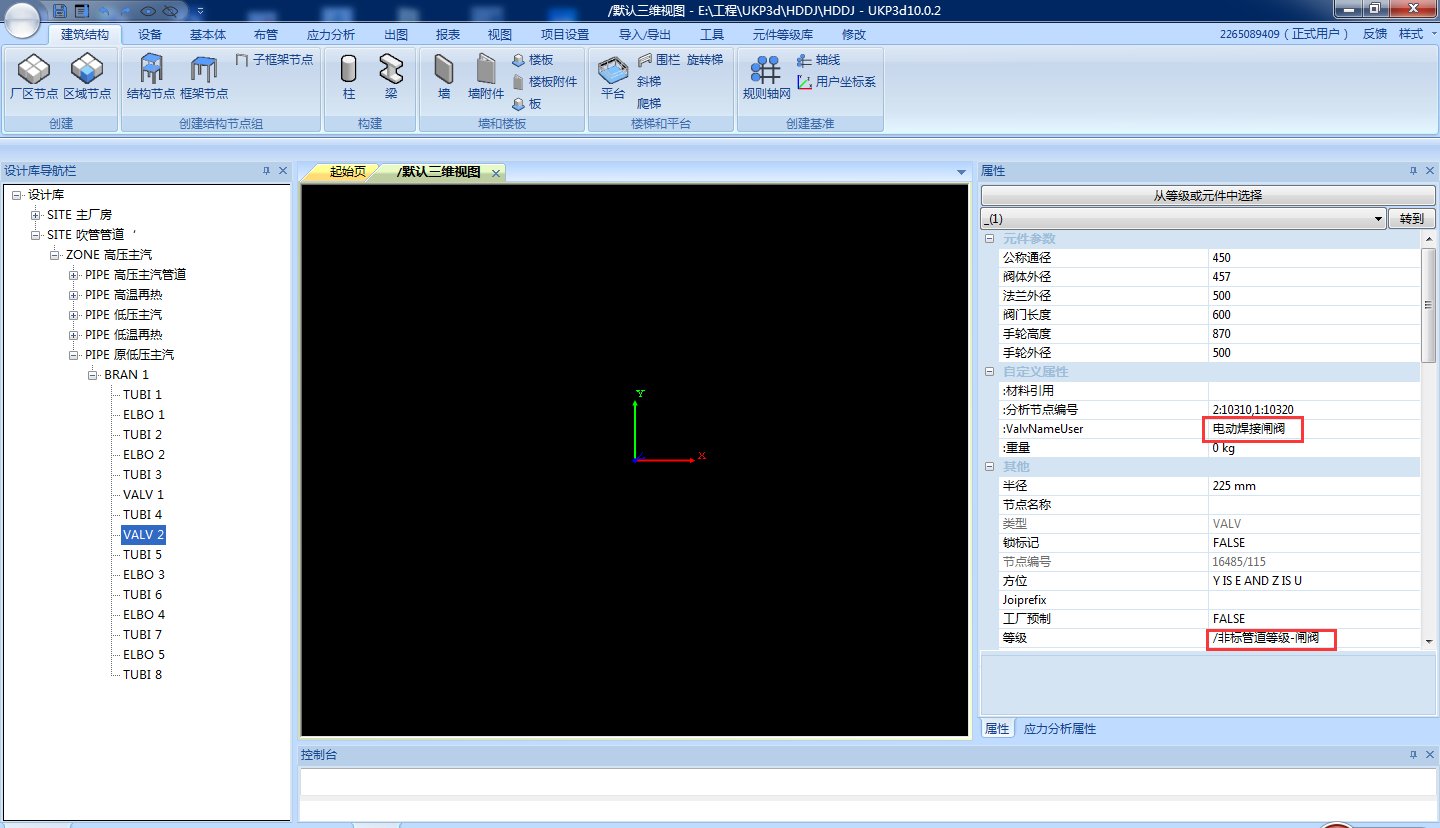Toggle the pin on 设计库导航栏 panel

(x=266, y=171)
